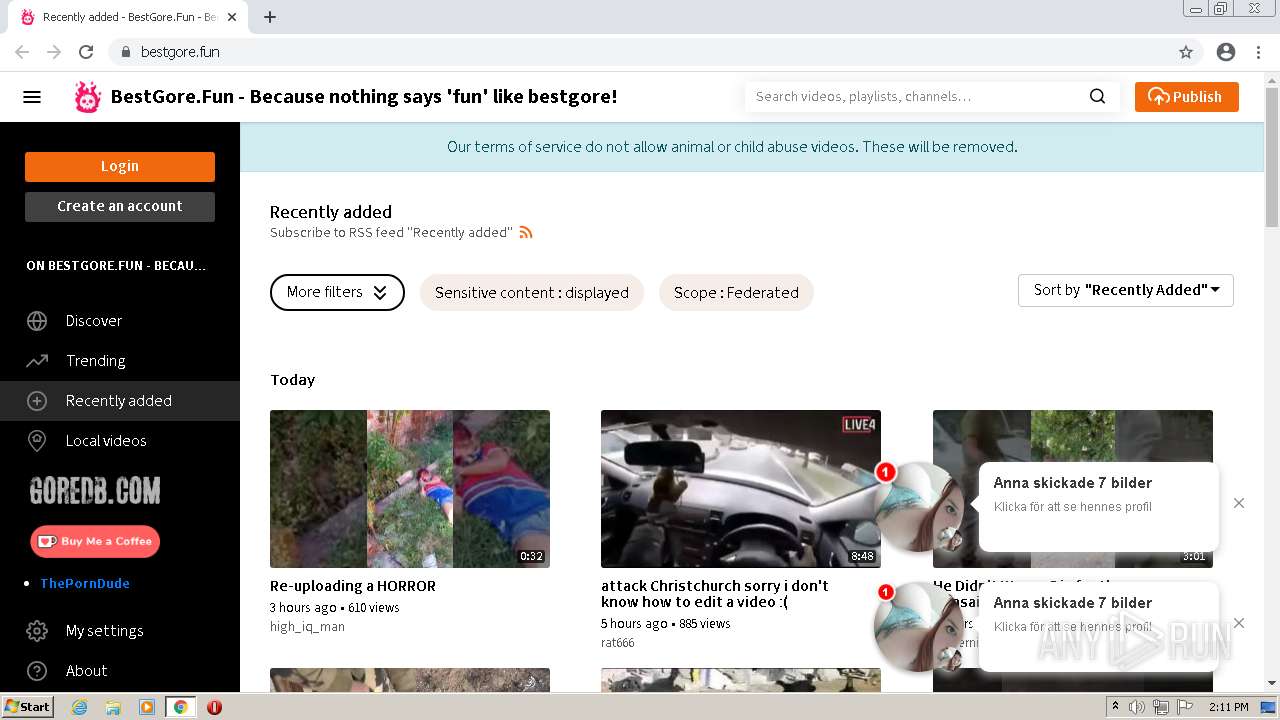Click the Publish upload button
Screen dimensions: 1280x720
pos(1186,97)
